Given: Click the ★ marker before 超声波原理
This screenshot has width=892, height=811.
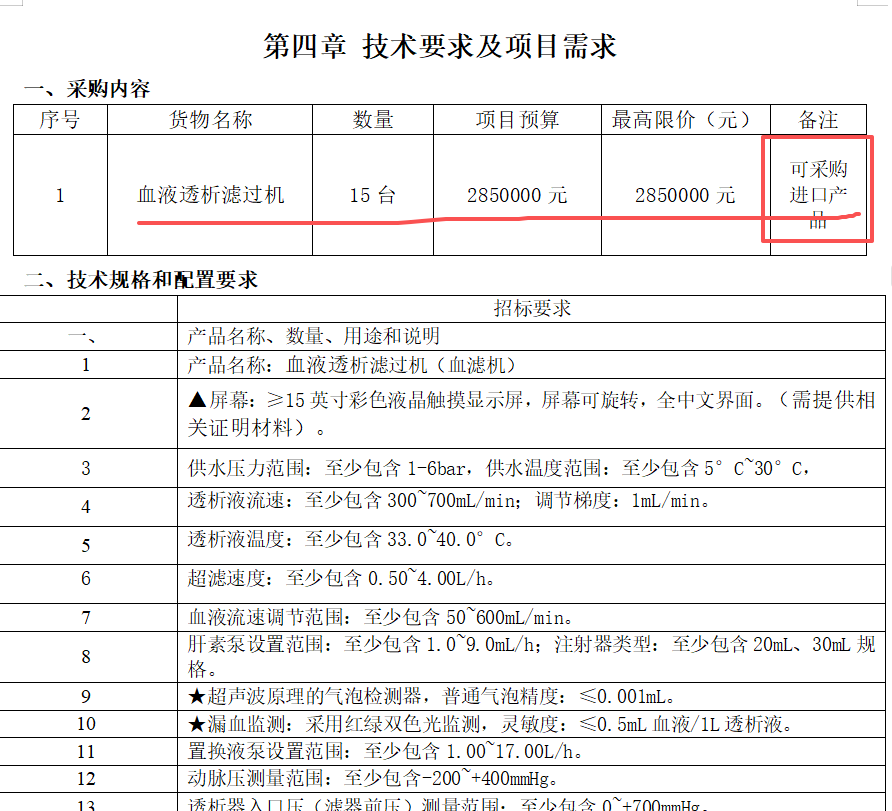Looking at the screenshot, I should click(x=197, y=696).
